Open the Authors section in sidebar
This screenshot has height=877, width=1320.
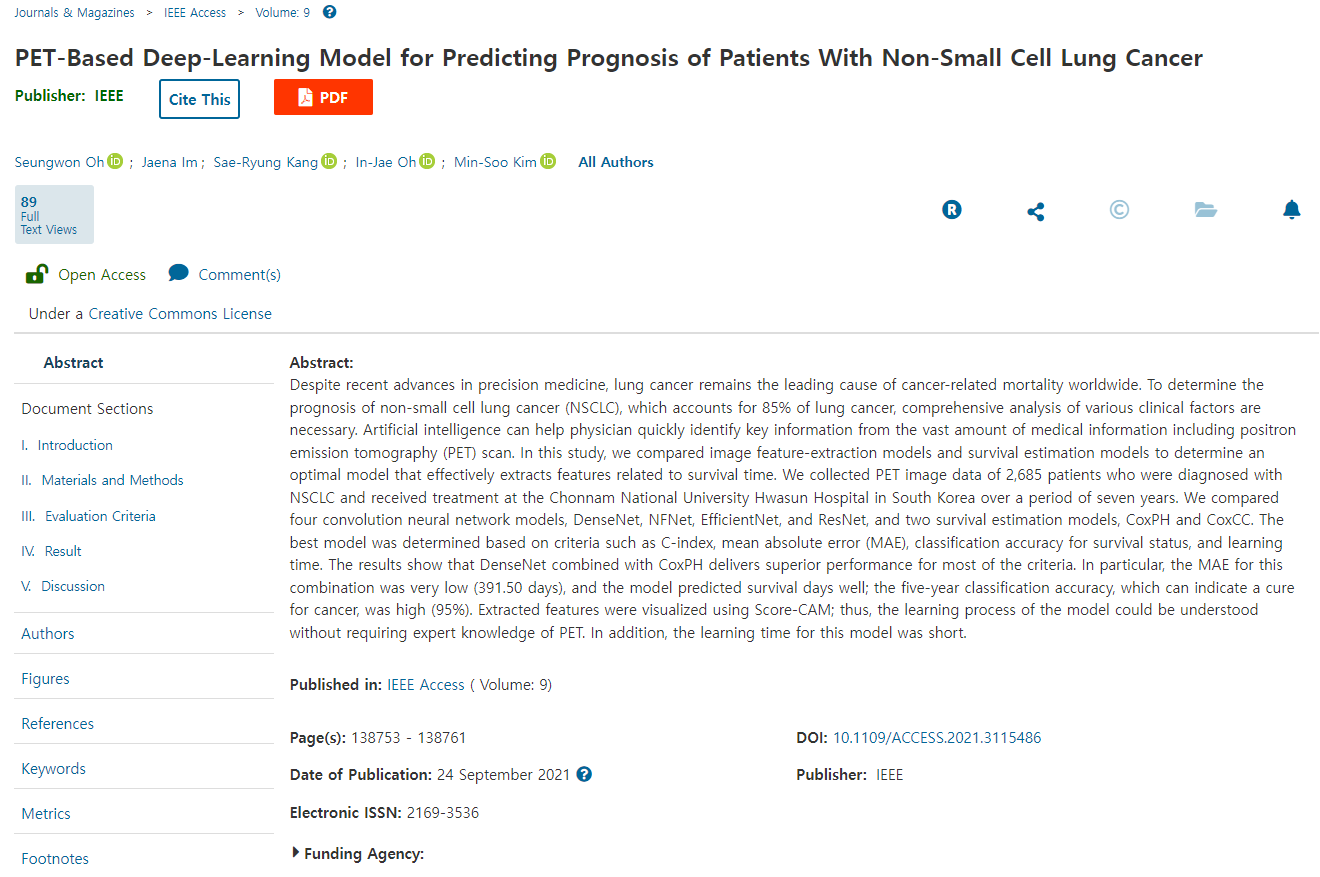[48, 633]
